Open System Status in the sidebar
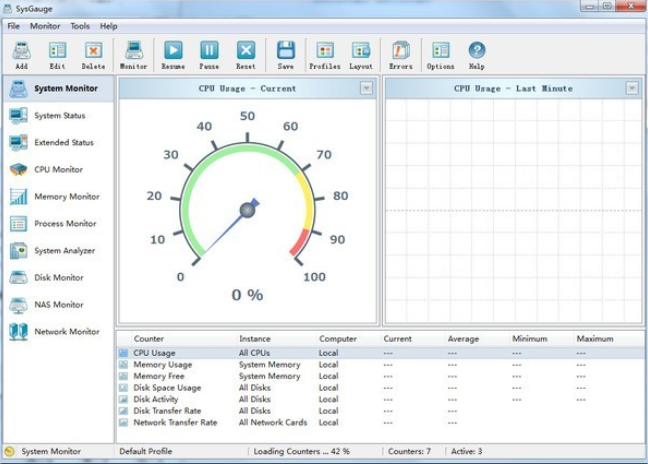The width and height of the screenshot is (648, 464). [x=59, y=116]
